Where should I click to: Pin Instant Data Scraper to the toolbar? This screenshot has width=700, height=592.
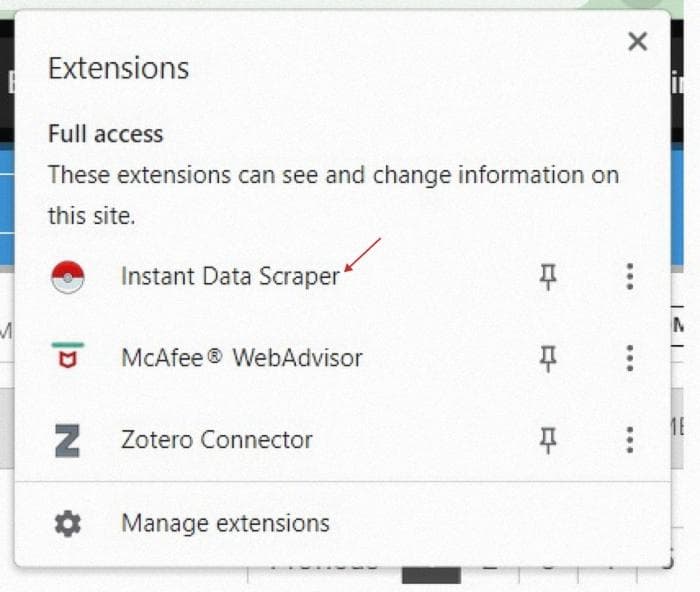548,277
